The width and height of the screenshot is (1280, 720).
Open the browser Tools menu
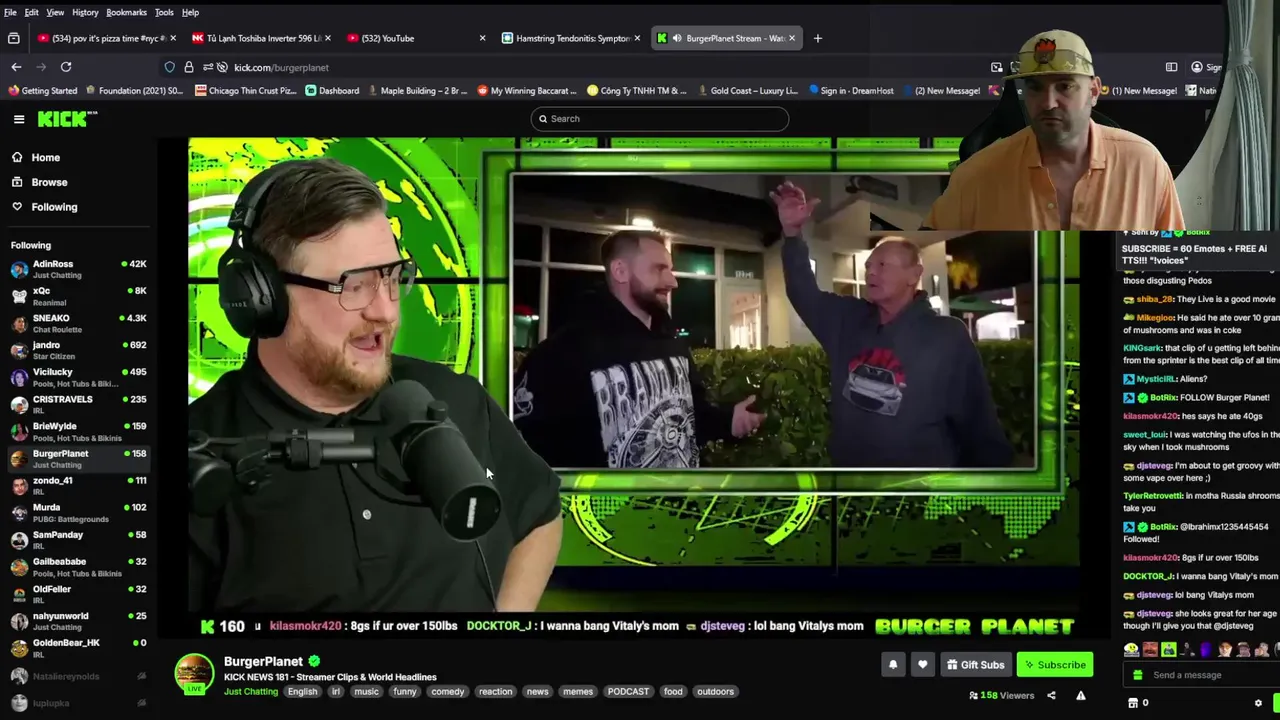click(164, 12)
